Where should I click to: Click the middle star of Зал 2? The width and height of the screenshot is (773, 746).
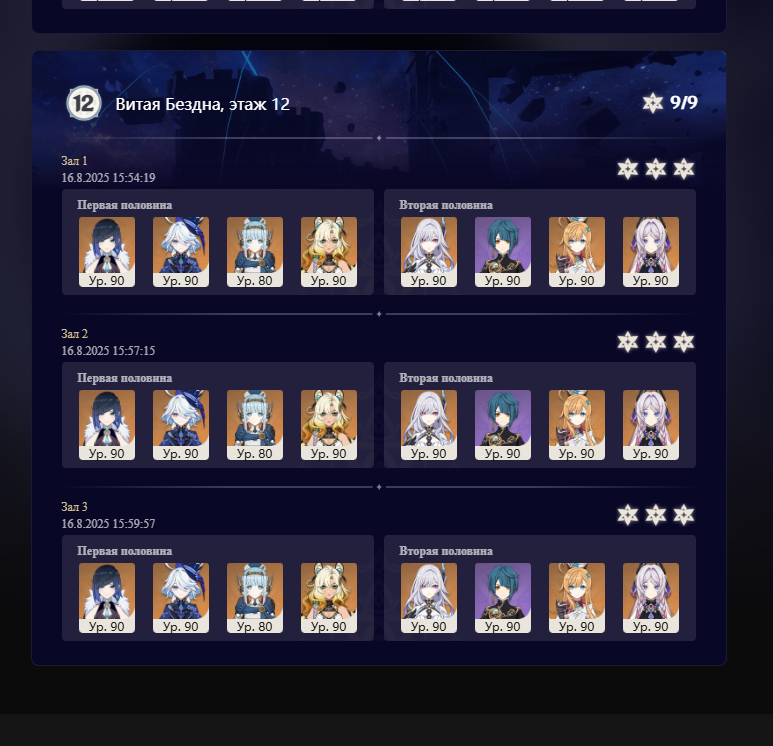656,342
